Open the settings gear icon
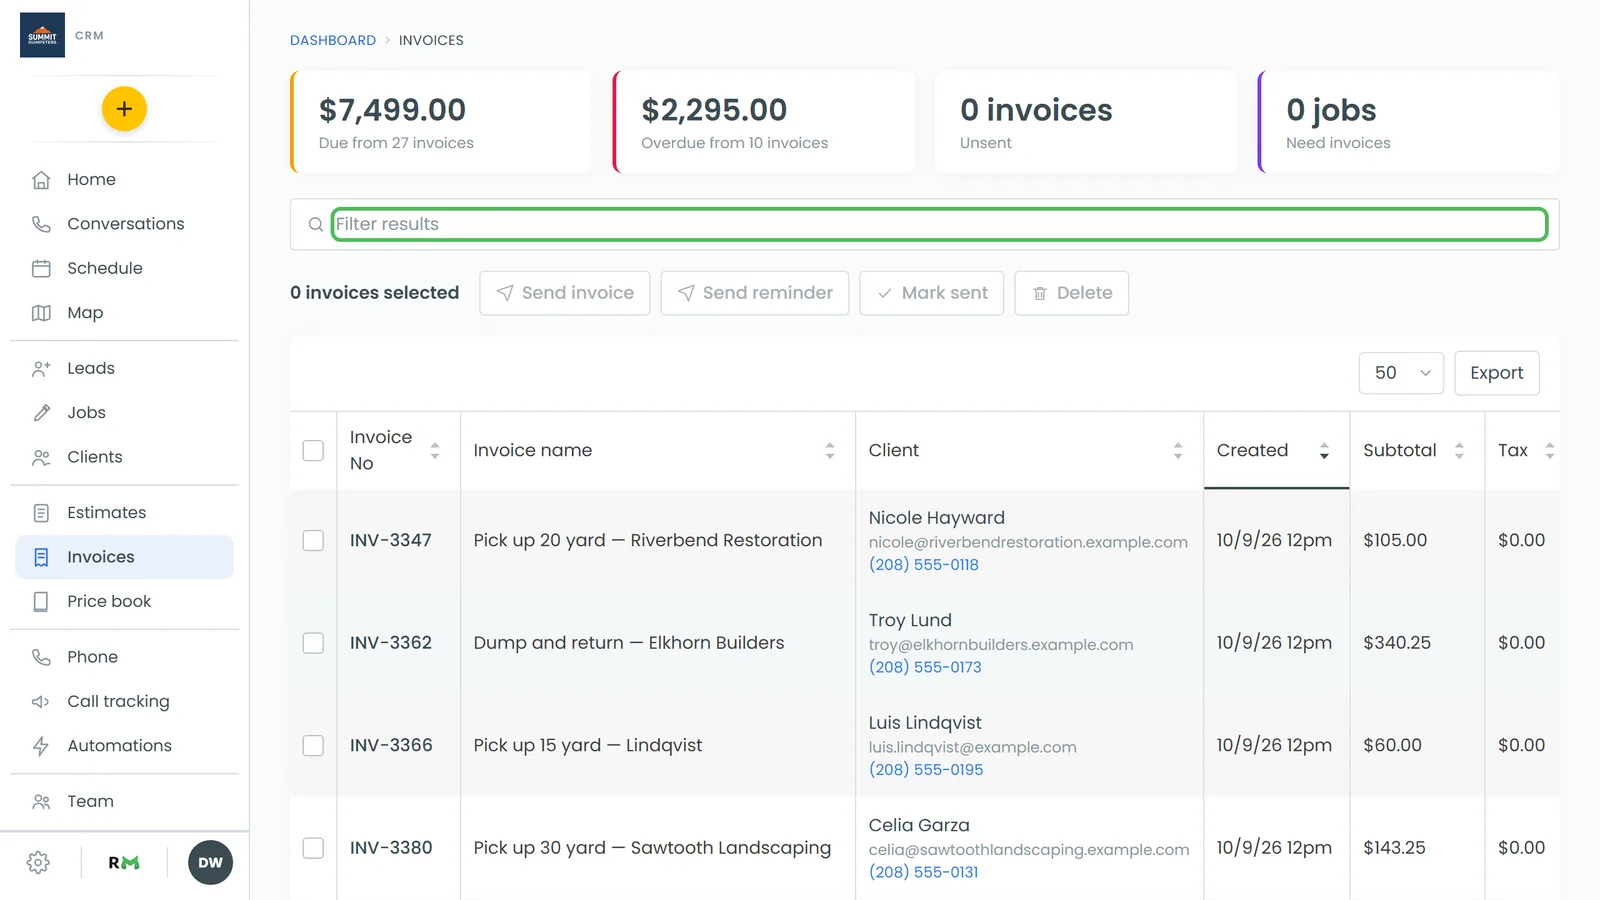1600x900 pixels. (39, 863)
